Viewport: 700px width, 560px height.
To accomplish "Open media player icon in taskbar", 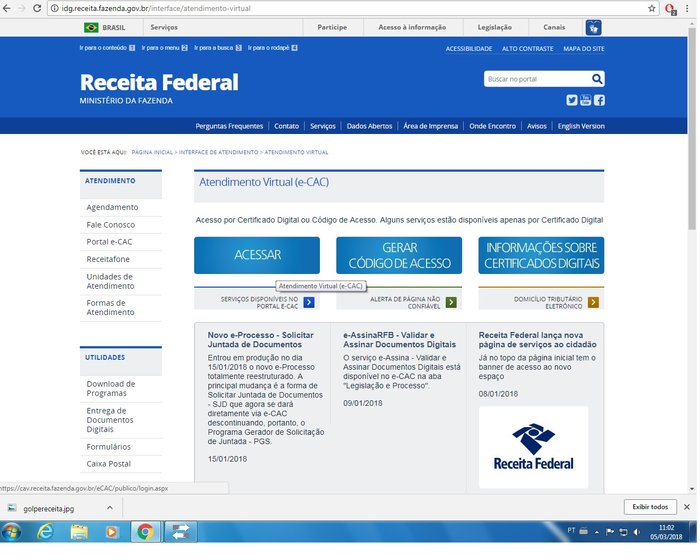I will click(x=112, y=531).
